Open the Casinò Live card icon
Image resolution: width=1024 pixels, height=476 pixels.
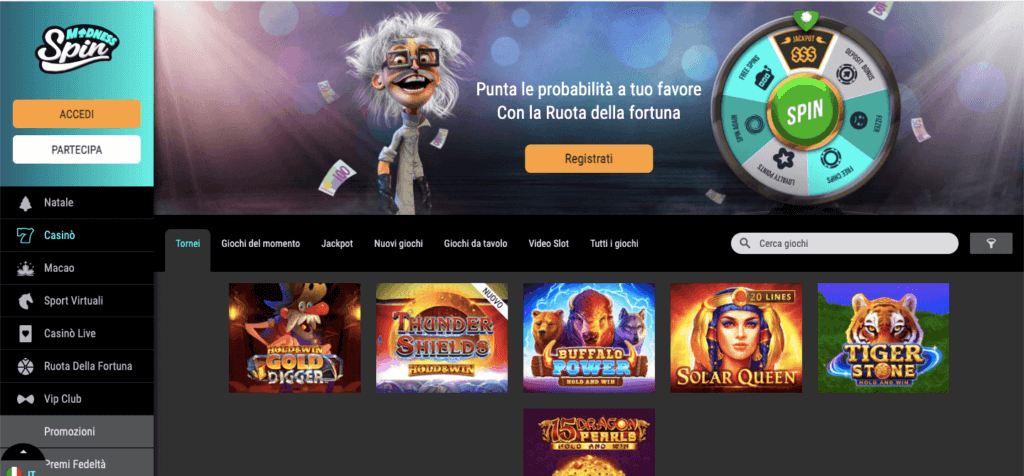25,334
